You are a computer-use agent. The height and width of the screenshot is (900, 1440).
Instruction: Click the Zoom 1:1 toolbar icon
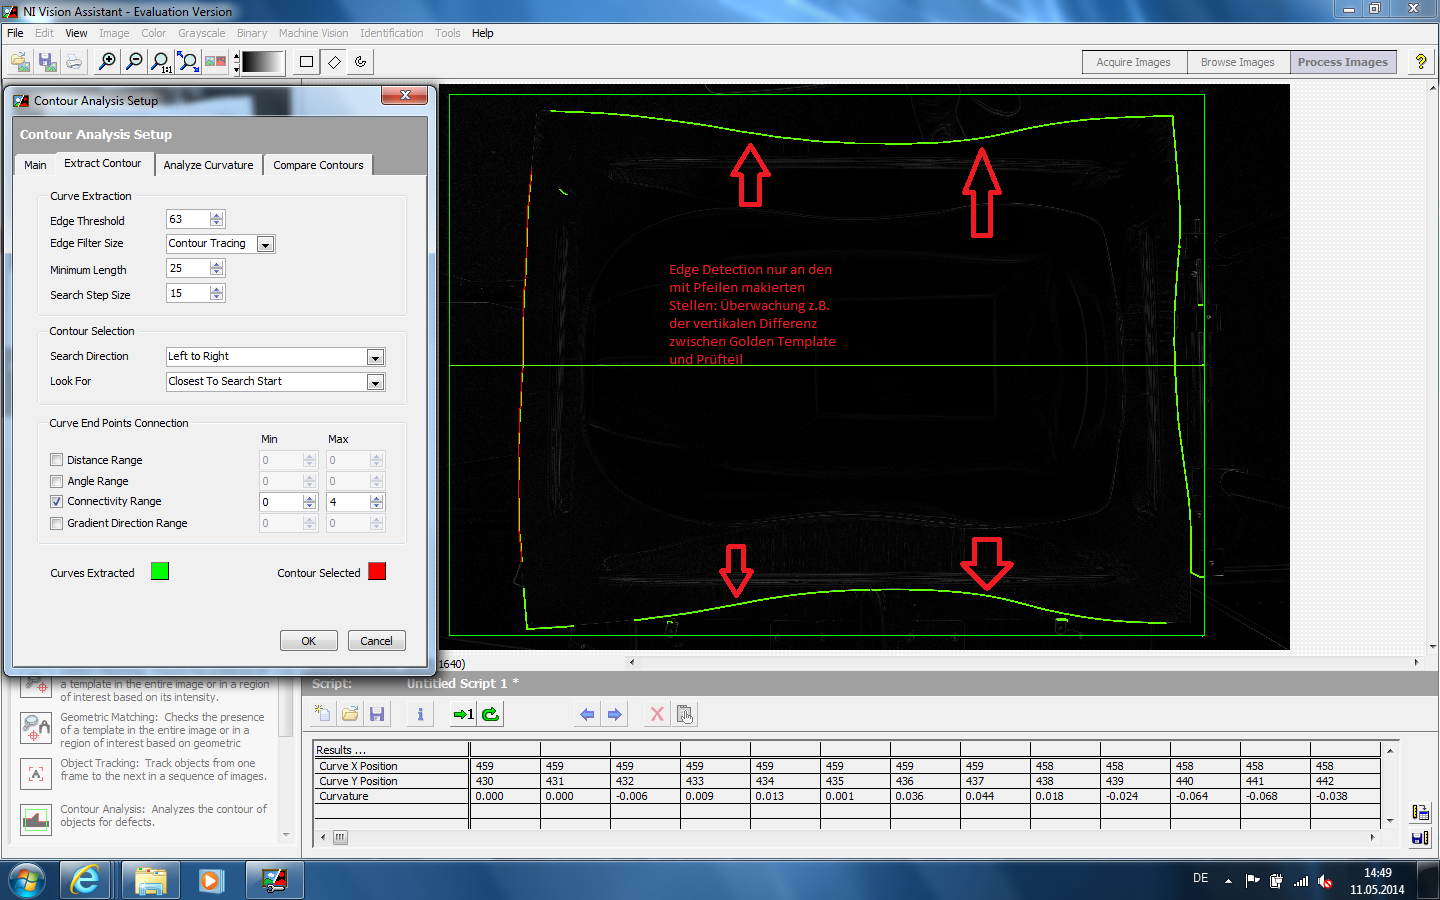(160, 62)
